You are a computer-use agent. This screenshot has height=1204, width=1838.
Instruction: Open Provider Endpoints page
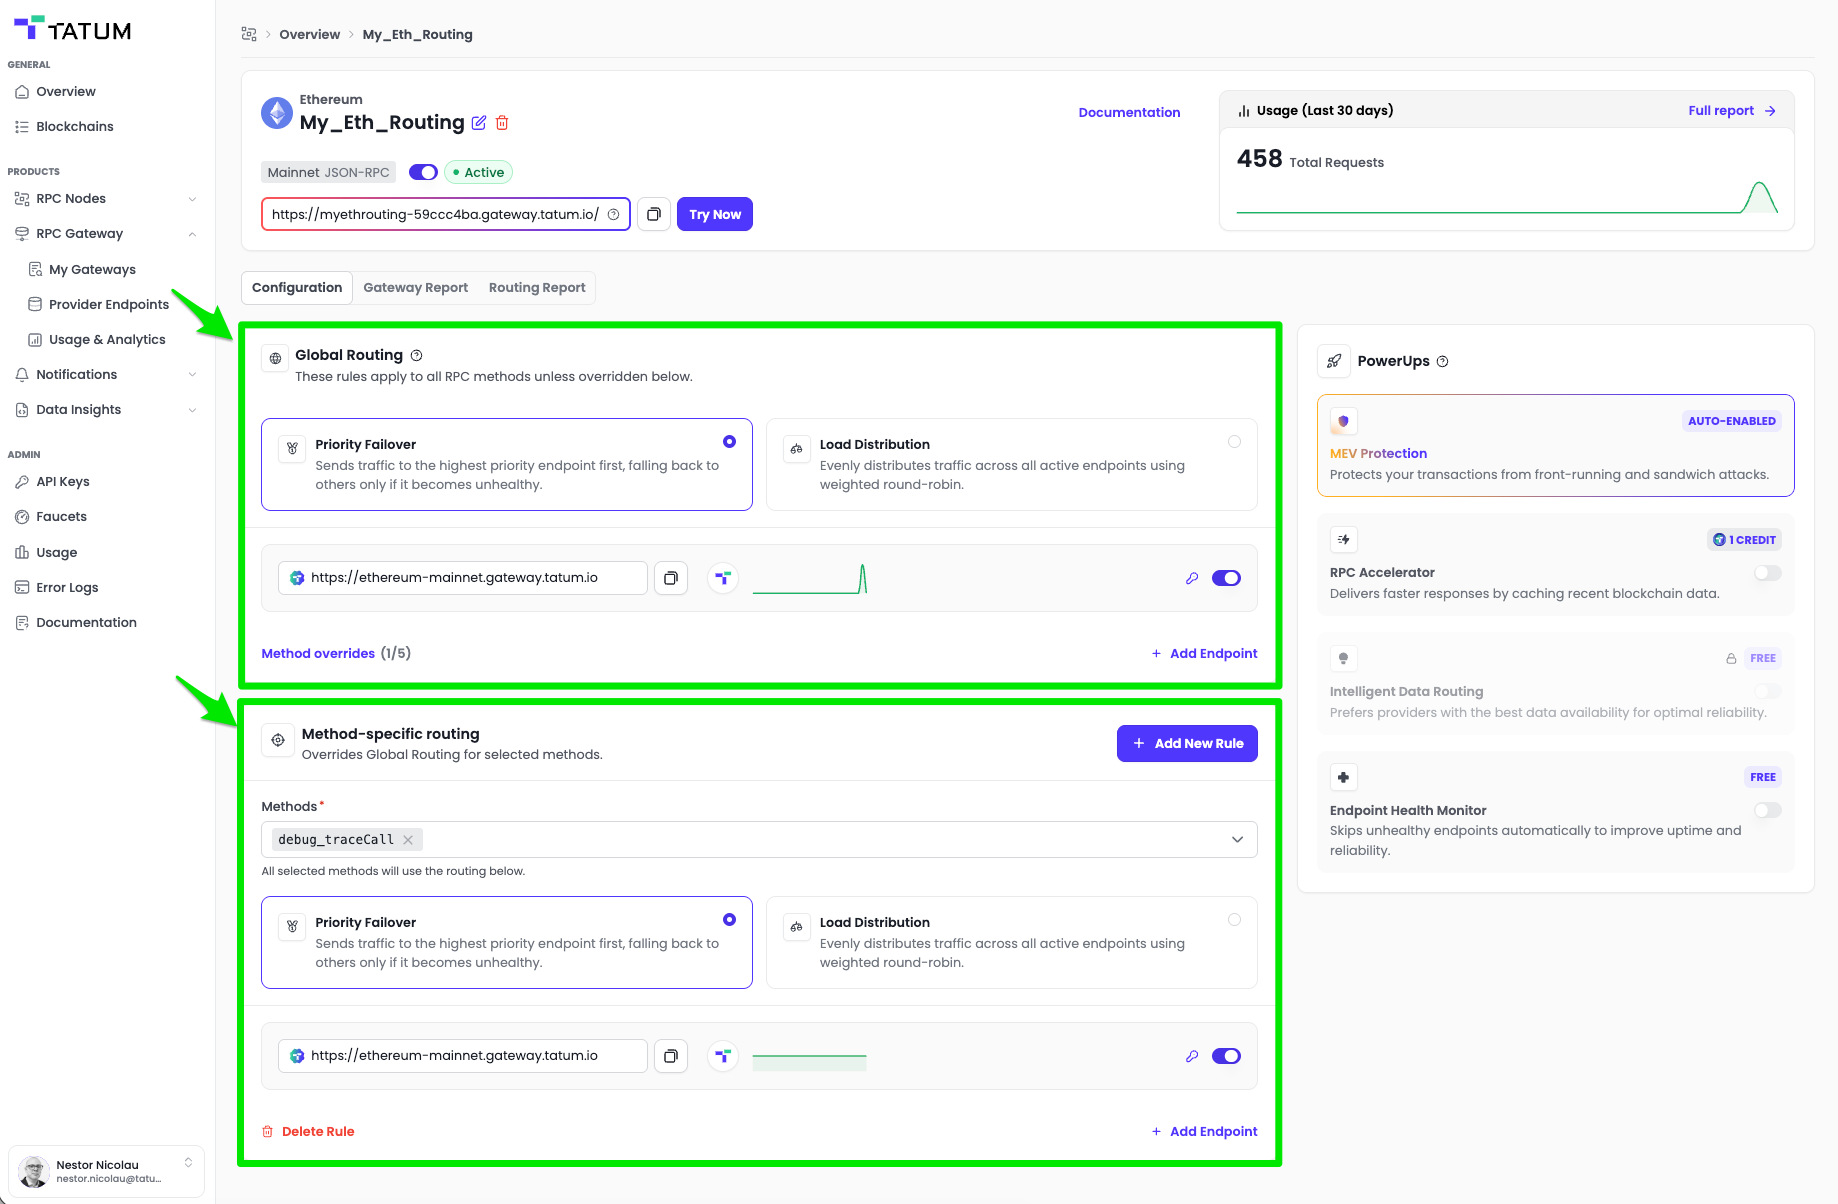pyautogui.click(x=109, y=304)
